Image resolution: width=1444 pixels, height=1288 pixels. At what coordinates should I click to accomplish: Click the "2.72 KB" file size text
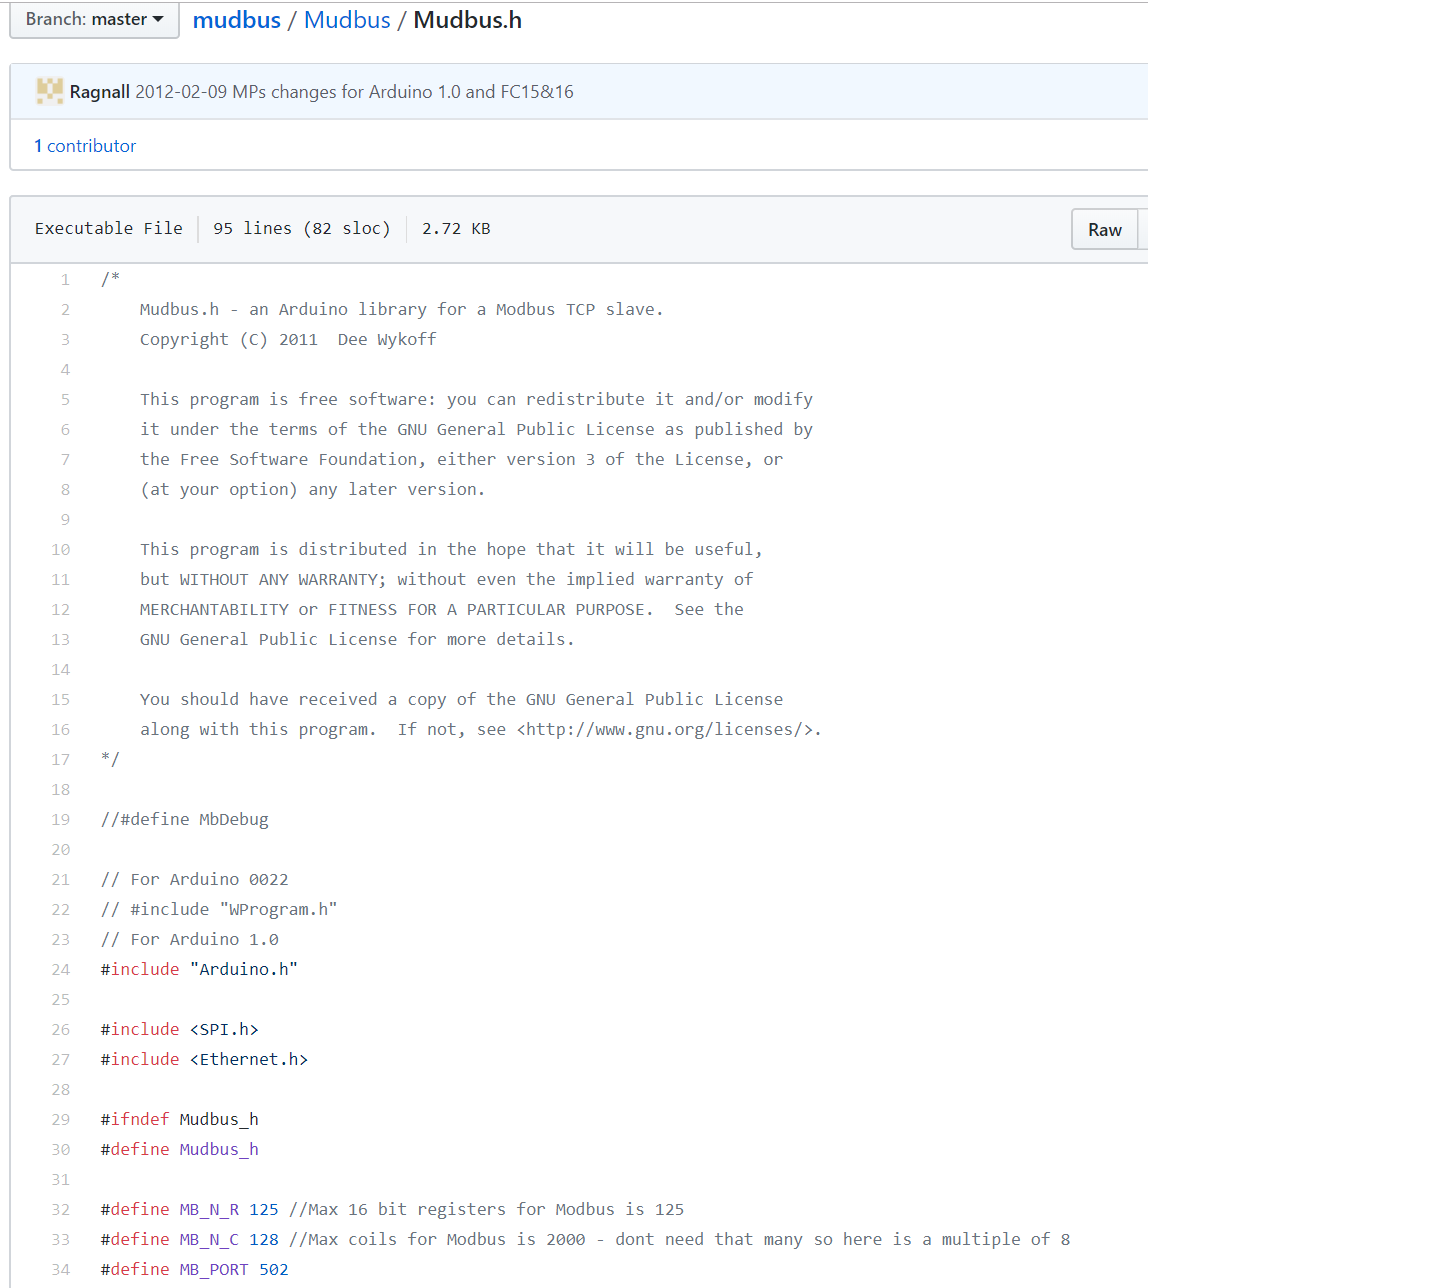pos(456,229)
